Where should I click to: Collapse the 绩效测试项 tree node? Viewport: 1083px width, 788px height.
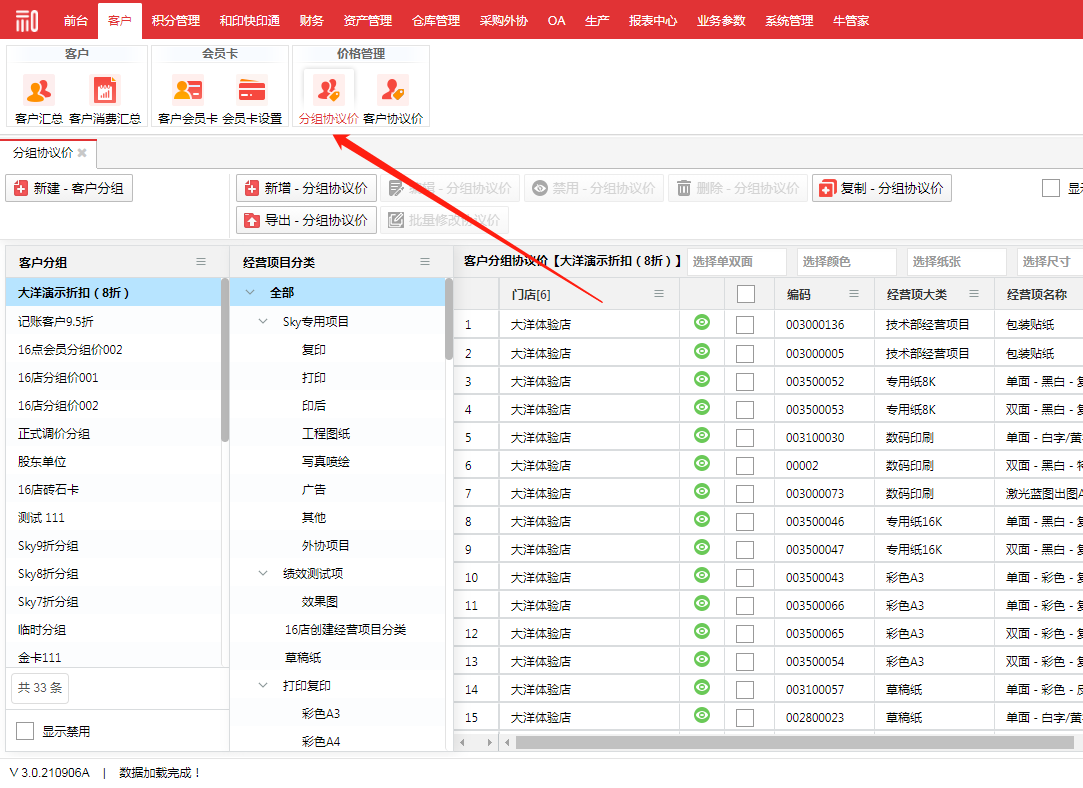coord(263,574)
